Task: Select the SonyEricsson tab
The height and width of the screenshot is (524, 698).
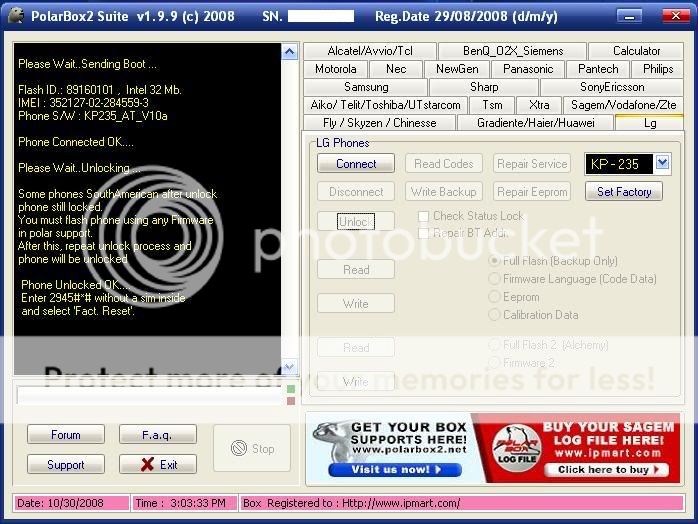Action: [x=612, y=87]
